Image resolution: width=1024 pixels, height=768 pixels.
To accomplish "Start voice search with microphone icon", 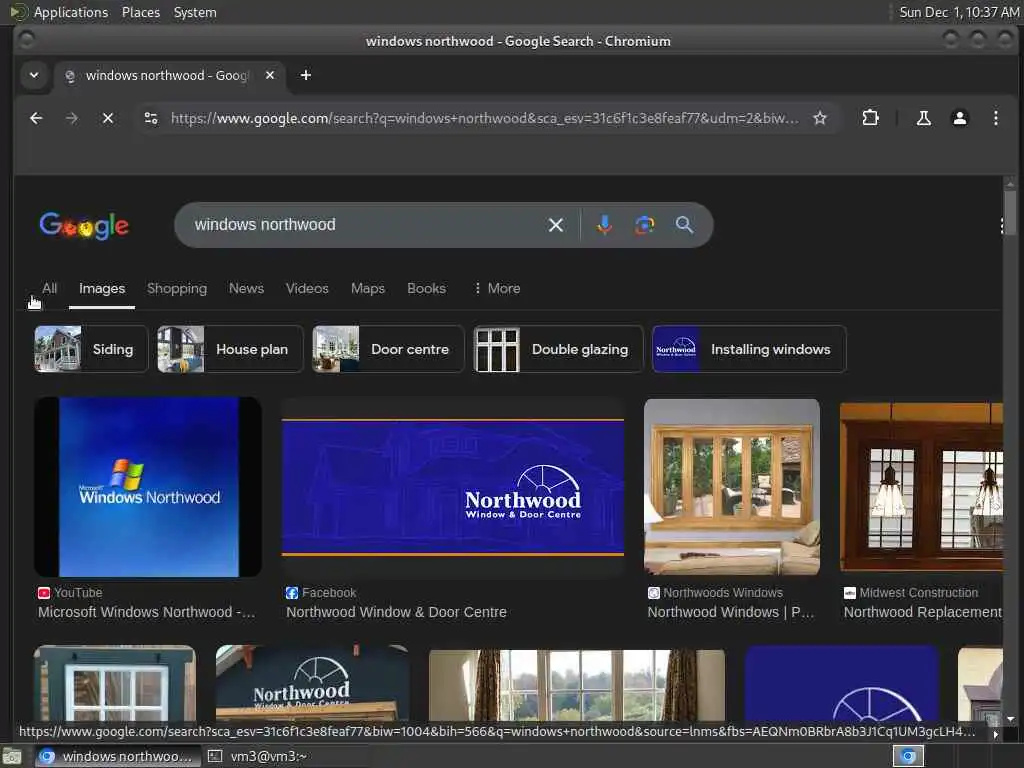I will click(605, 225).
